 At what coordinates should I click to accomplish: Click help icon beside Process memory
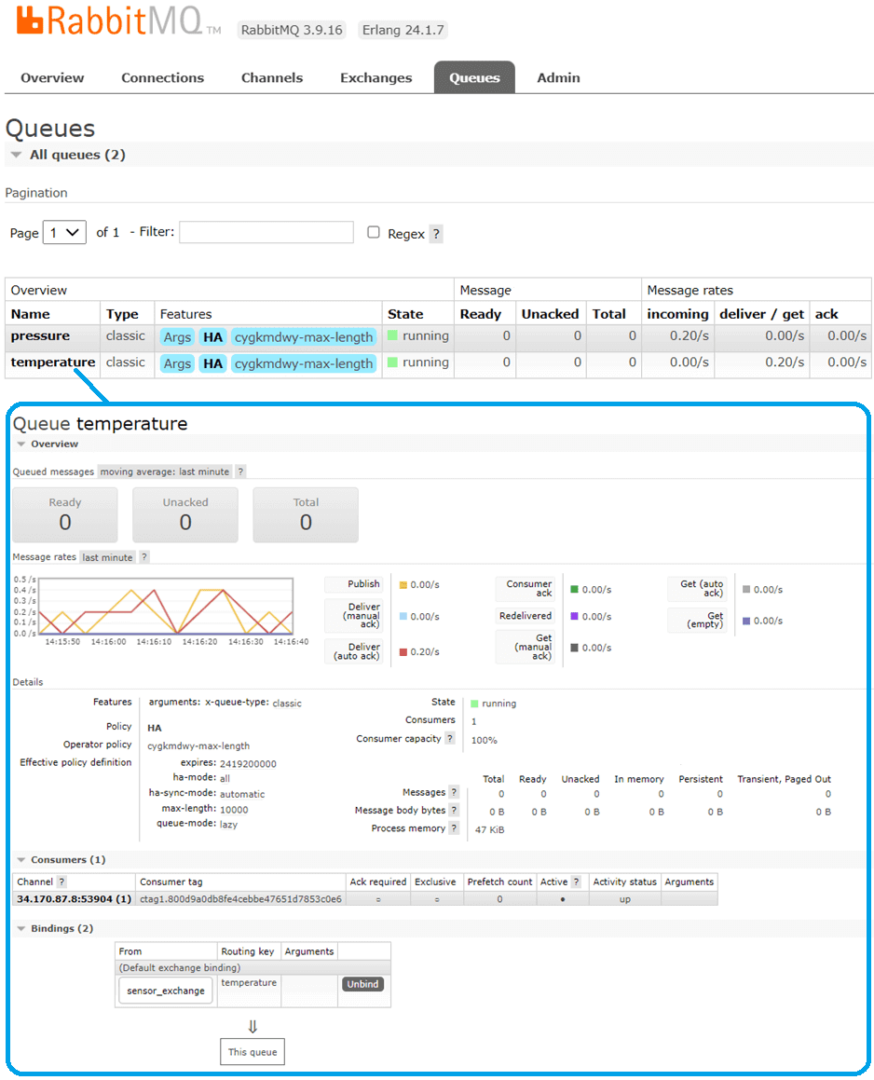[x=454, y=829]
